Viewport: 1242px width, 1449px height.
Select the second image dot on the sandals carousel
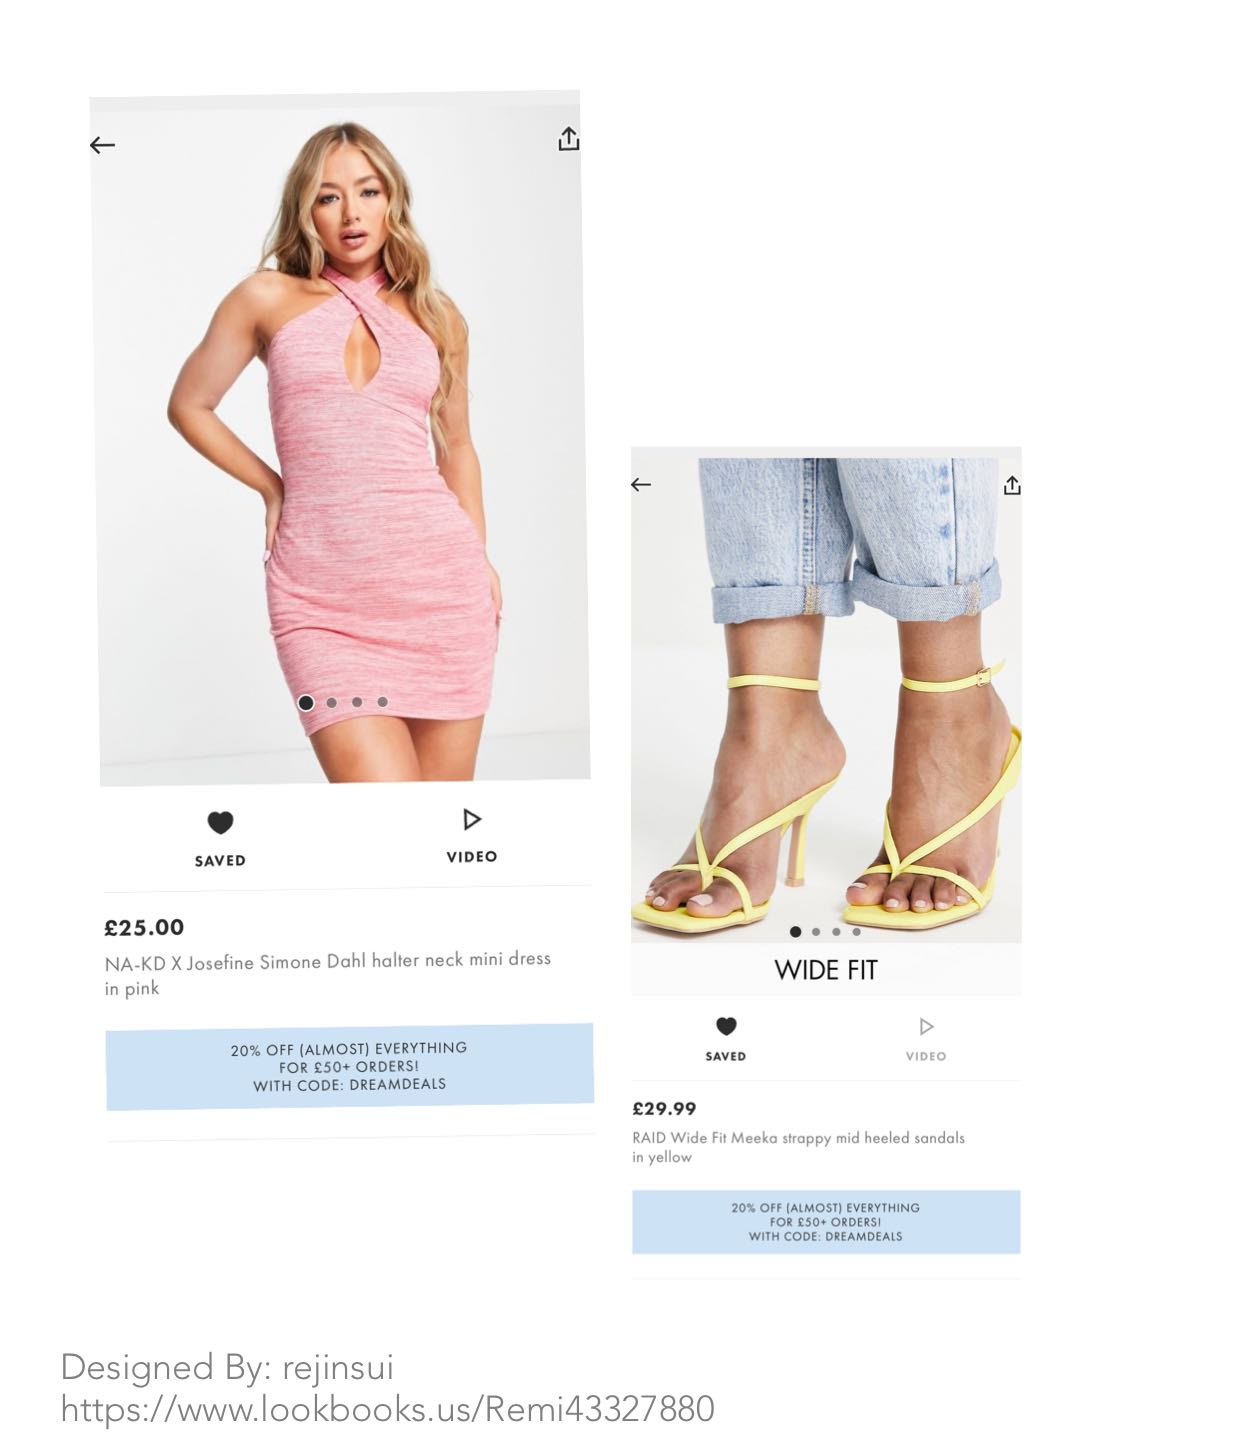click(816, 932)
